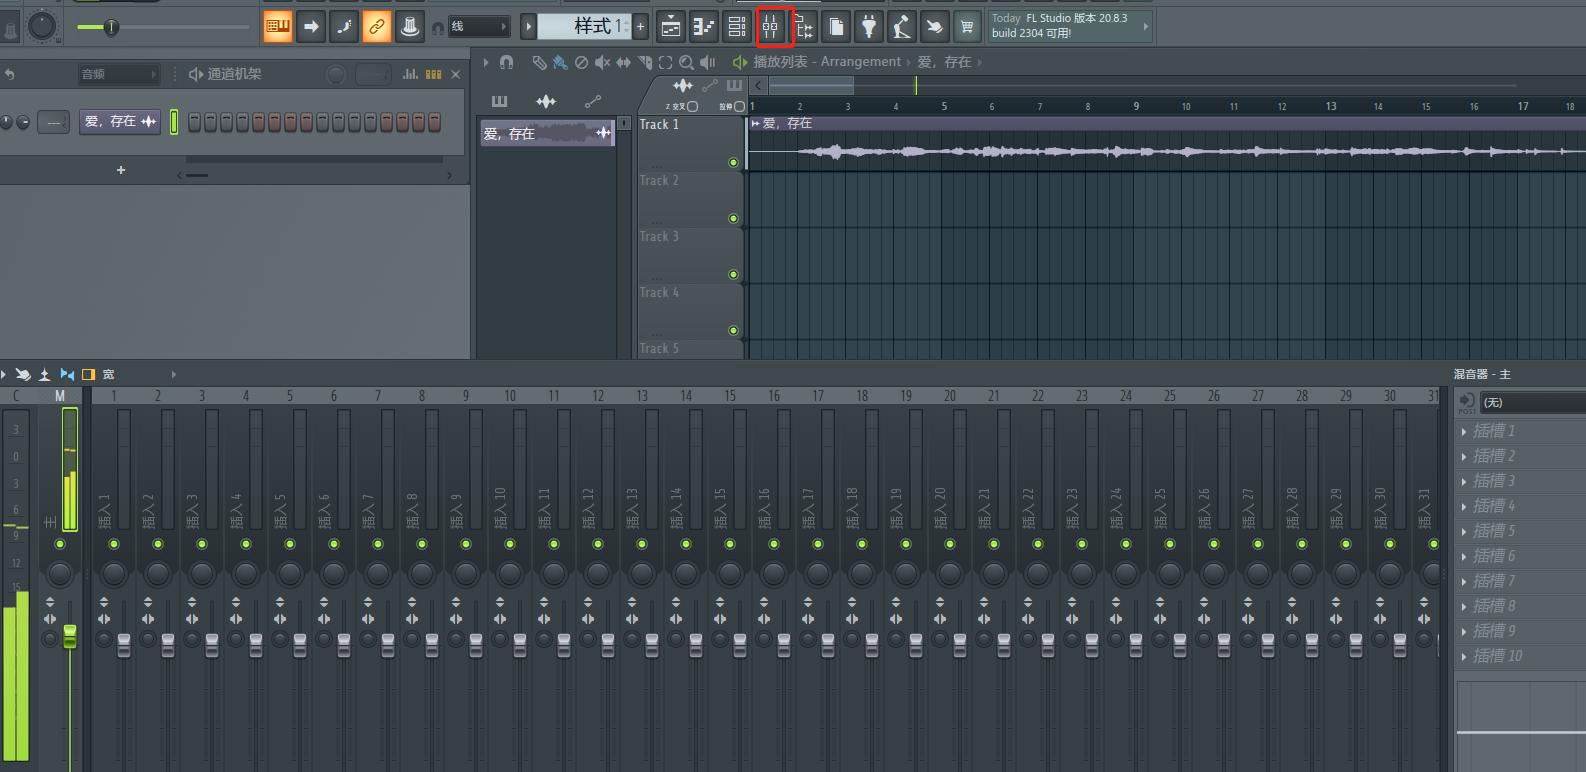Viewport: 1586px width, 772px height.
Task: Select the Delete tool in playlist
Action: pos(581,62)
